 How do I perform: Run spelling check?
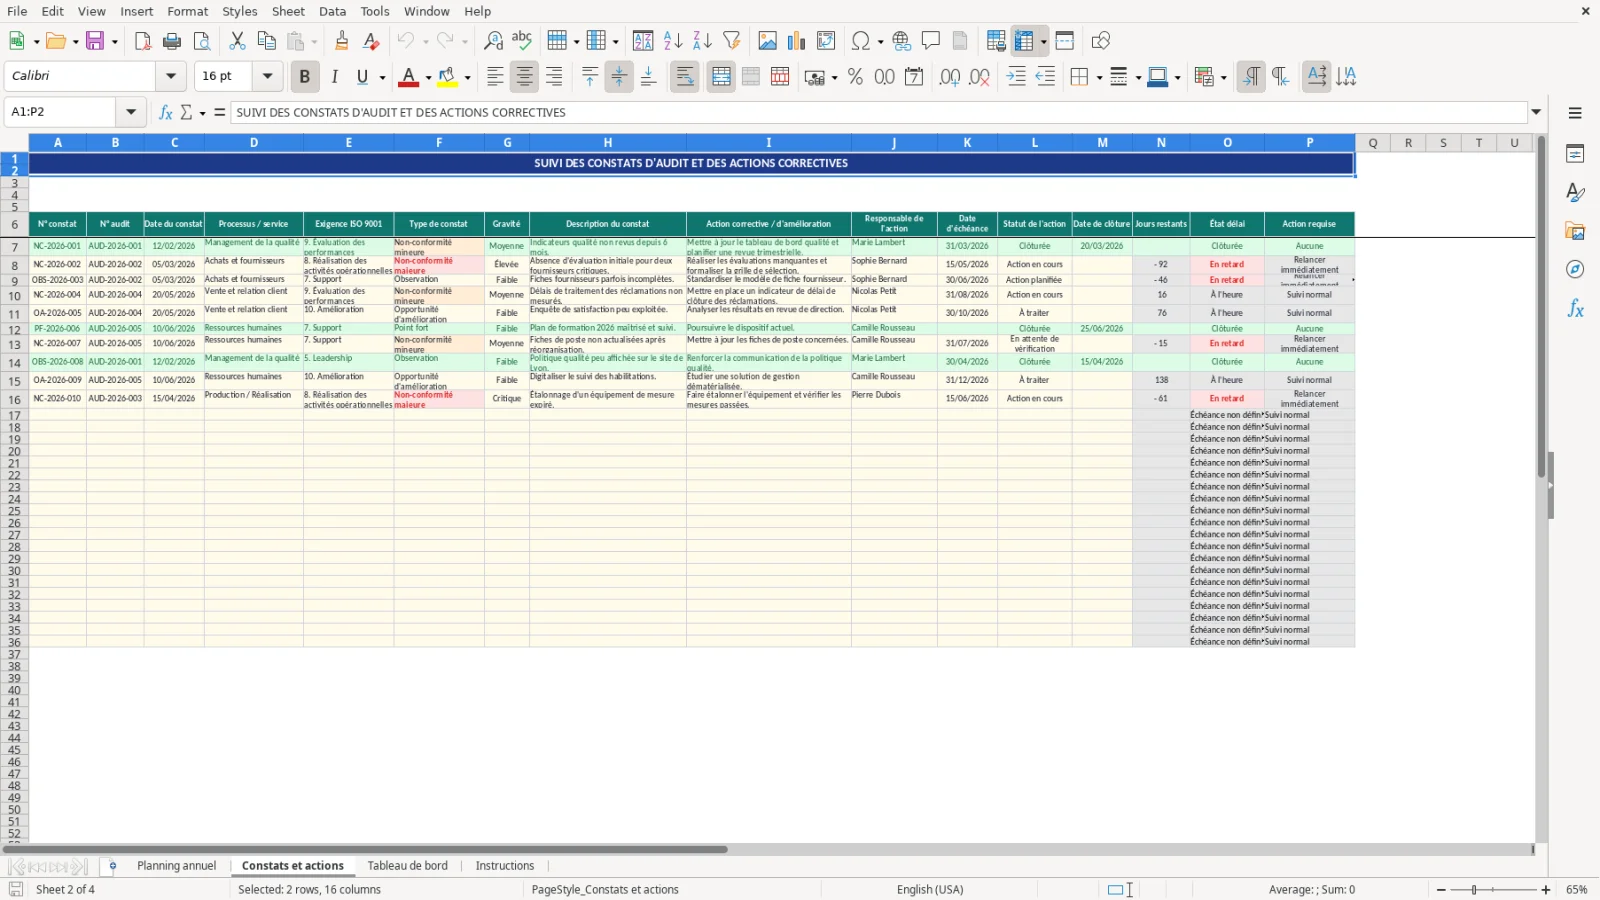(x=522, y=41)
